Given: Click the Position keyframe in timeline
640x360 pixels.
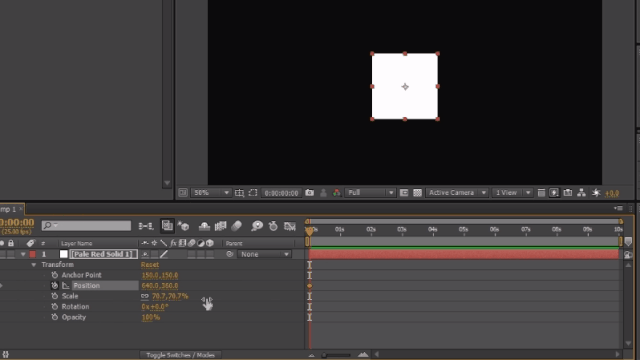Looking at the screenshot, I should tap(309, 286).
